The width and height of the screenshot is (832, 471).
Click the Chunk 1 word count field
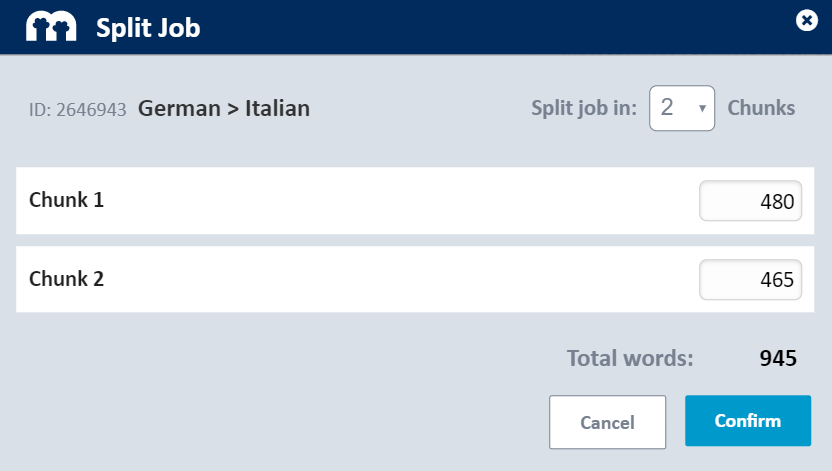tap(750, 201)
